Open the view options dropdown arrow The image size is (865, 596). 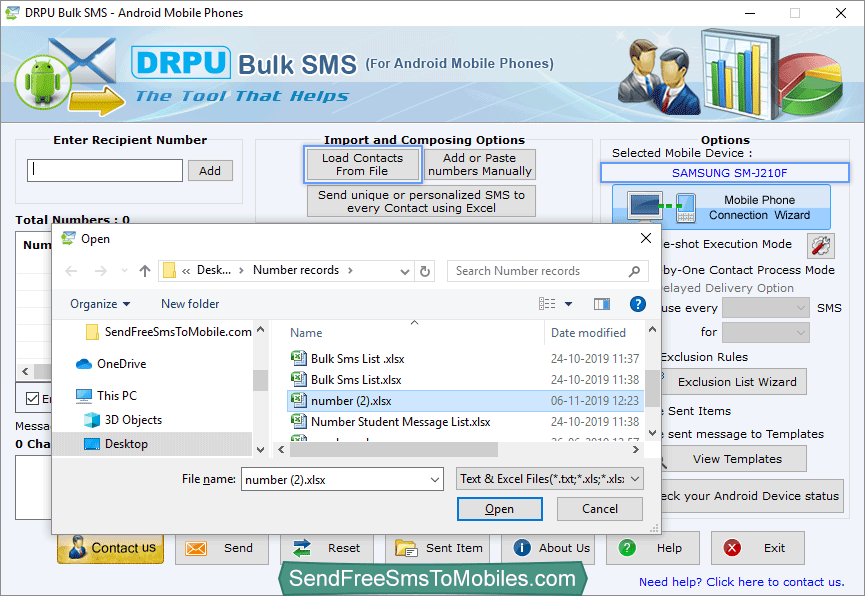[569, 304]
